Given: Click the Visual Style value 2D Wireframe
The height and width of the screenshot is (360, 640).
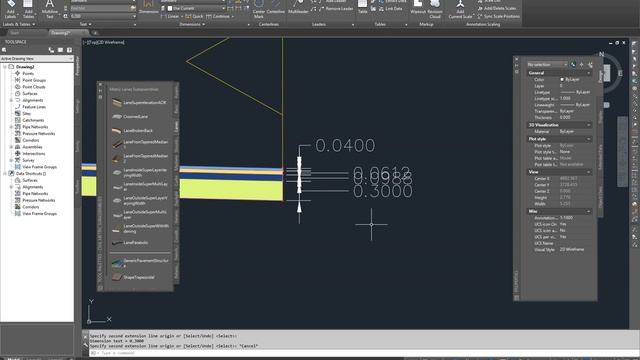Looking at the screenshot, I should click(x=572, y=249).
